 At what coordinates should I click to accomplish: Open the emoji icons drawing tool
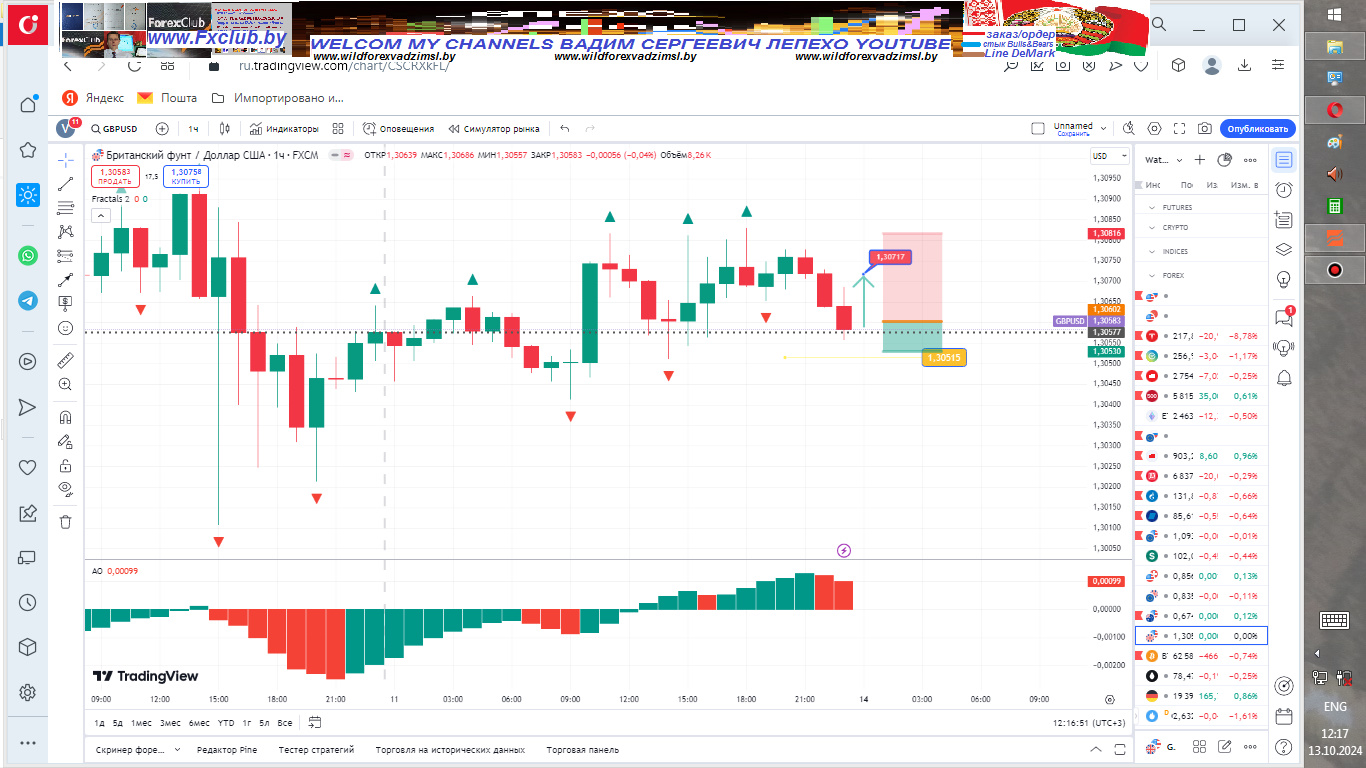65,327
